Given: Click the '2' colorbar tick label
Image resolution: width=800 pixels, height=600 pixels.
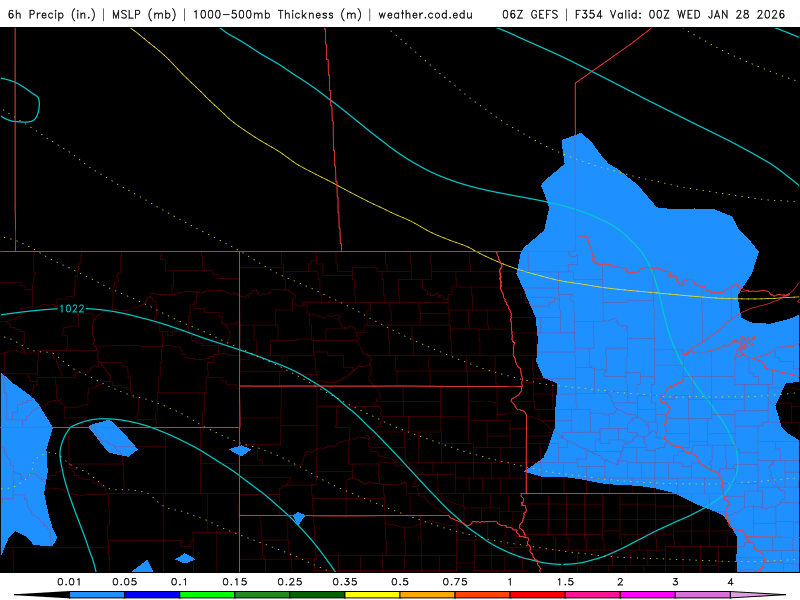Looking at the screenshot, I should [620, 582].
